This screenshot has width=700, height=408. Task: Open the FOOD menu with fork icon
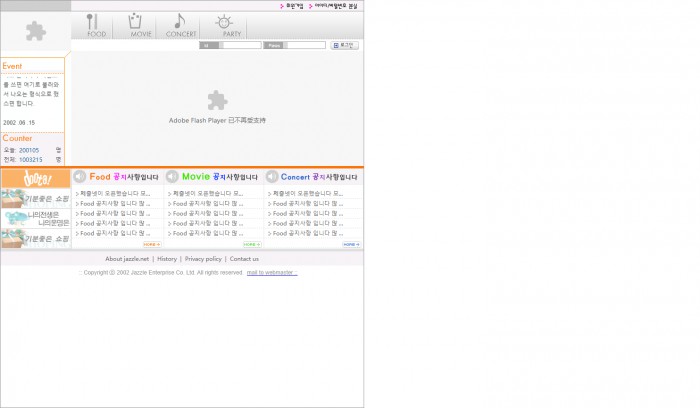click(94, 25)
